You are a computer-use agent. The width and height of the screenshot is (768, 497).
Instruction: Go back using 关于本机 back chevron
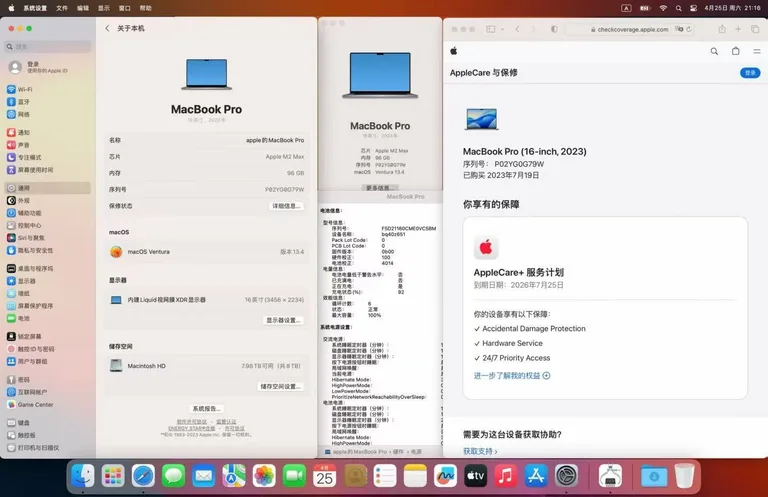tap(108, 28)
